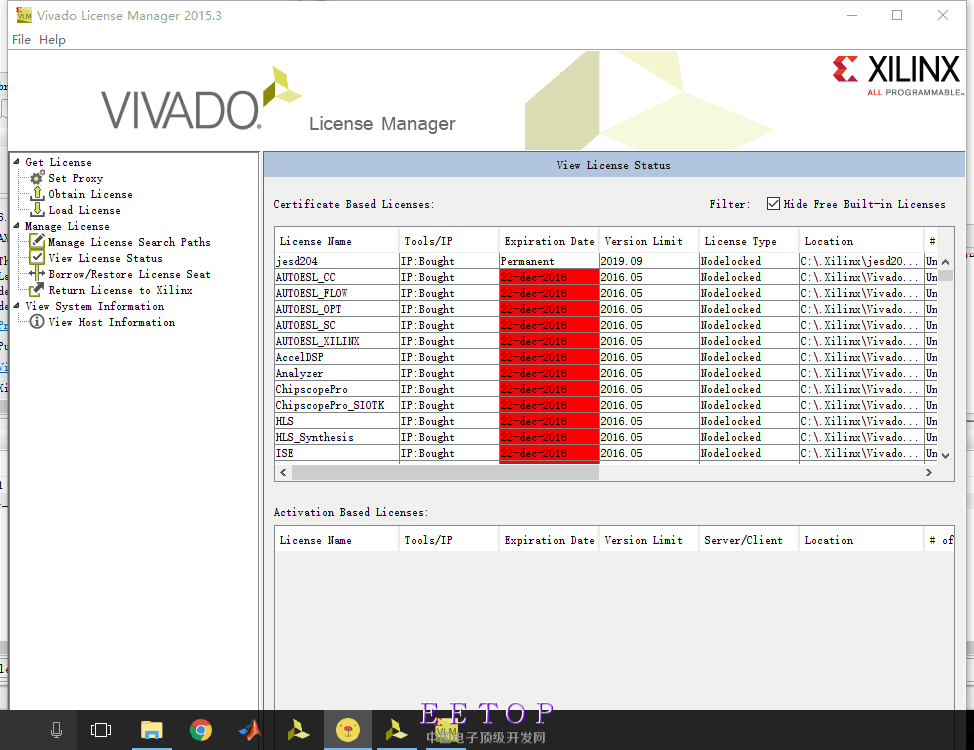Collapse the Get License tree node

click(x=17, y=162)
